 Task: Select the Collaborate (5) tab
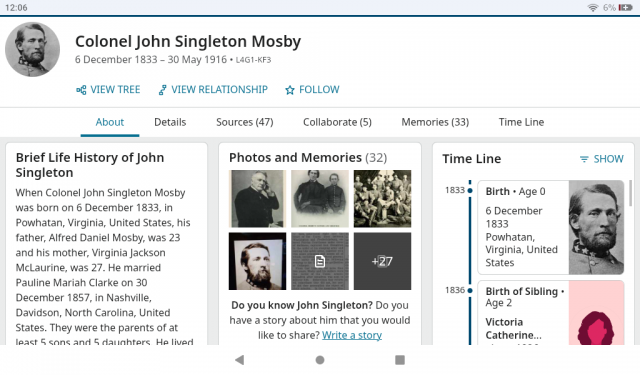337,122
